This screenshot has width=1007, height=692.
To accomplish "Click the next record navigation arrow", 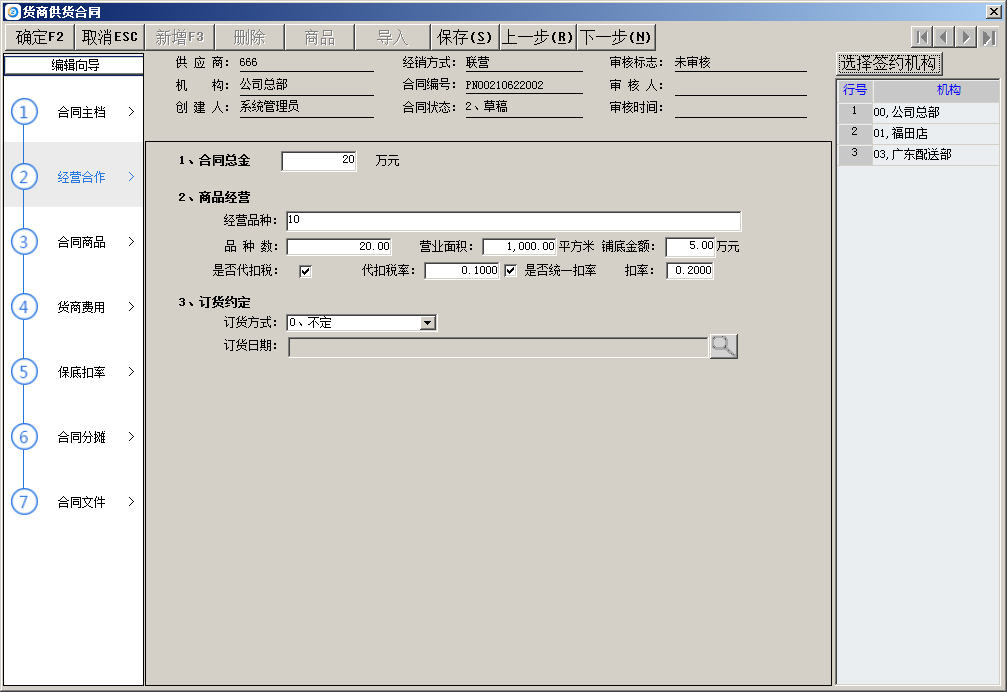I will 966,37.
